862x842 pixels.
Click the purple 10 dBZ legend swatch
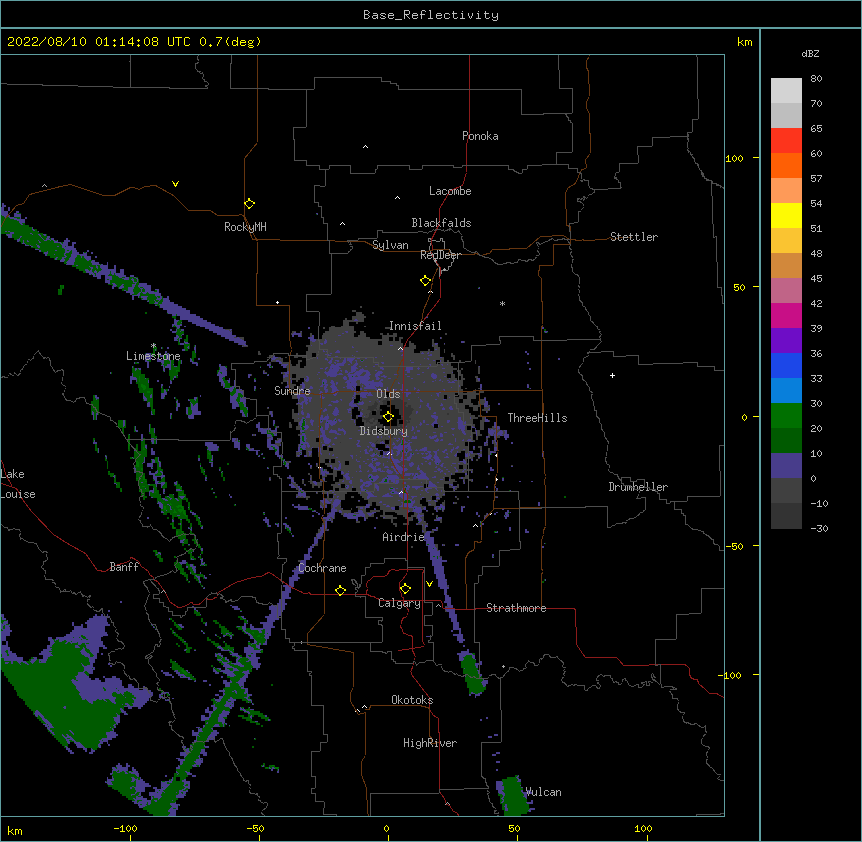click(x=786, y=466)
